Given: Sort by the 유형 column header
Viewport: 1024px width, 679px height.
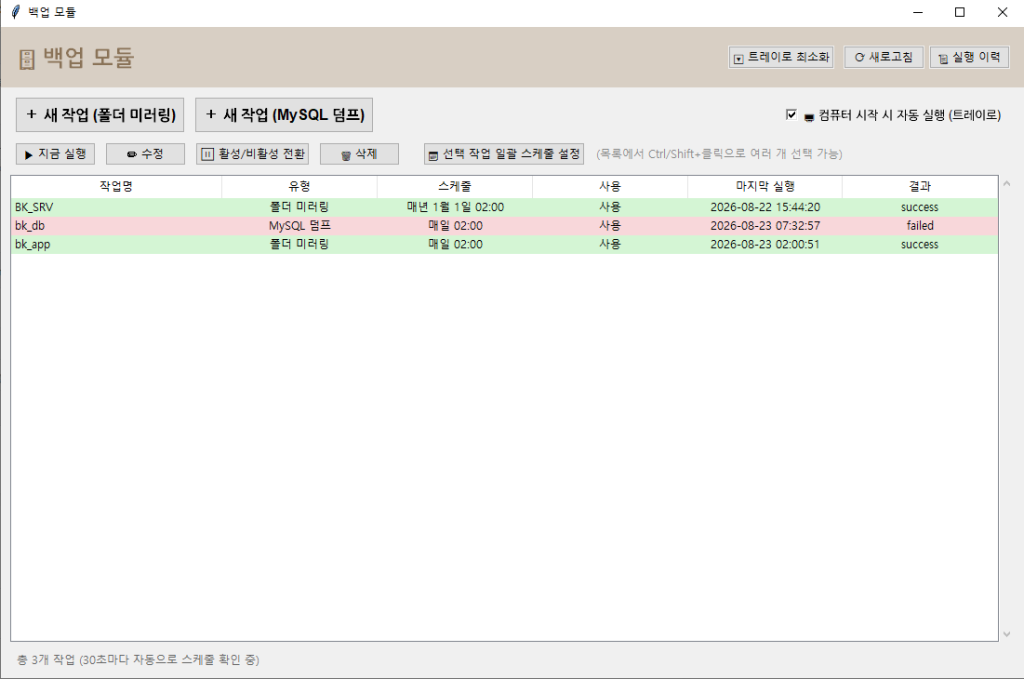Looking at the screenshot, I should [299, 187].
